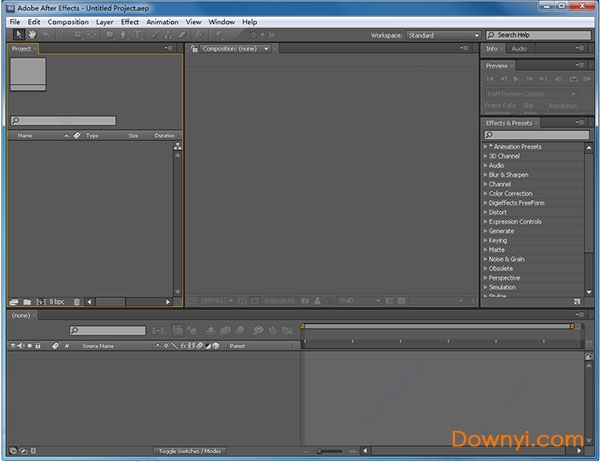Sort Project panel by Type column
Viewport: 600px width, 463px height.
92,135
